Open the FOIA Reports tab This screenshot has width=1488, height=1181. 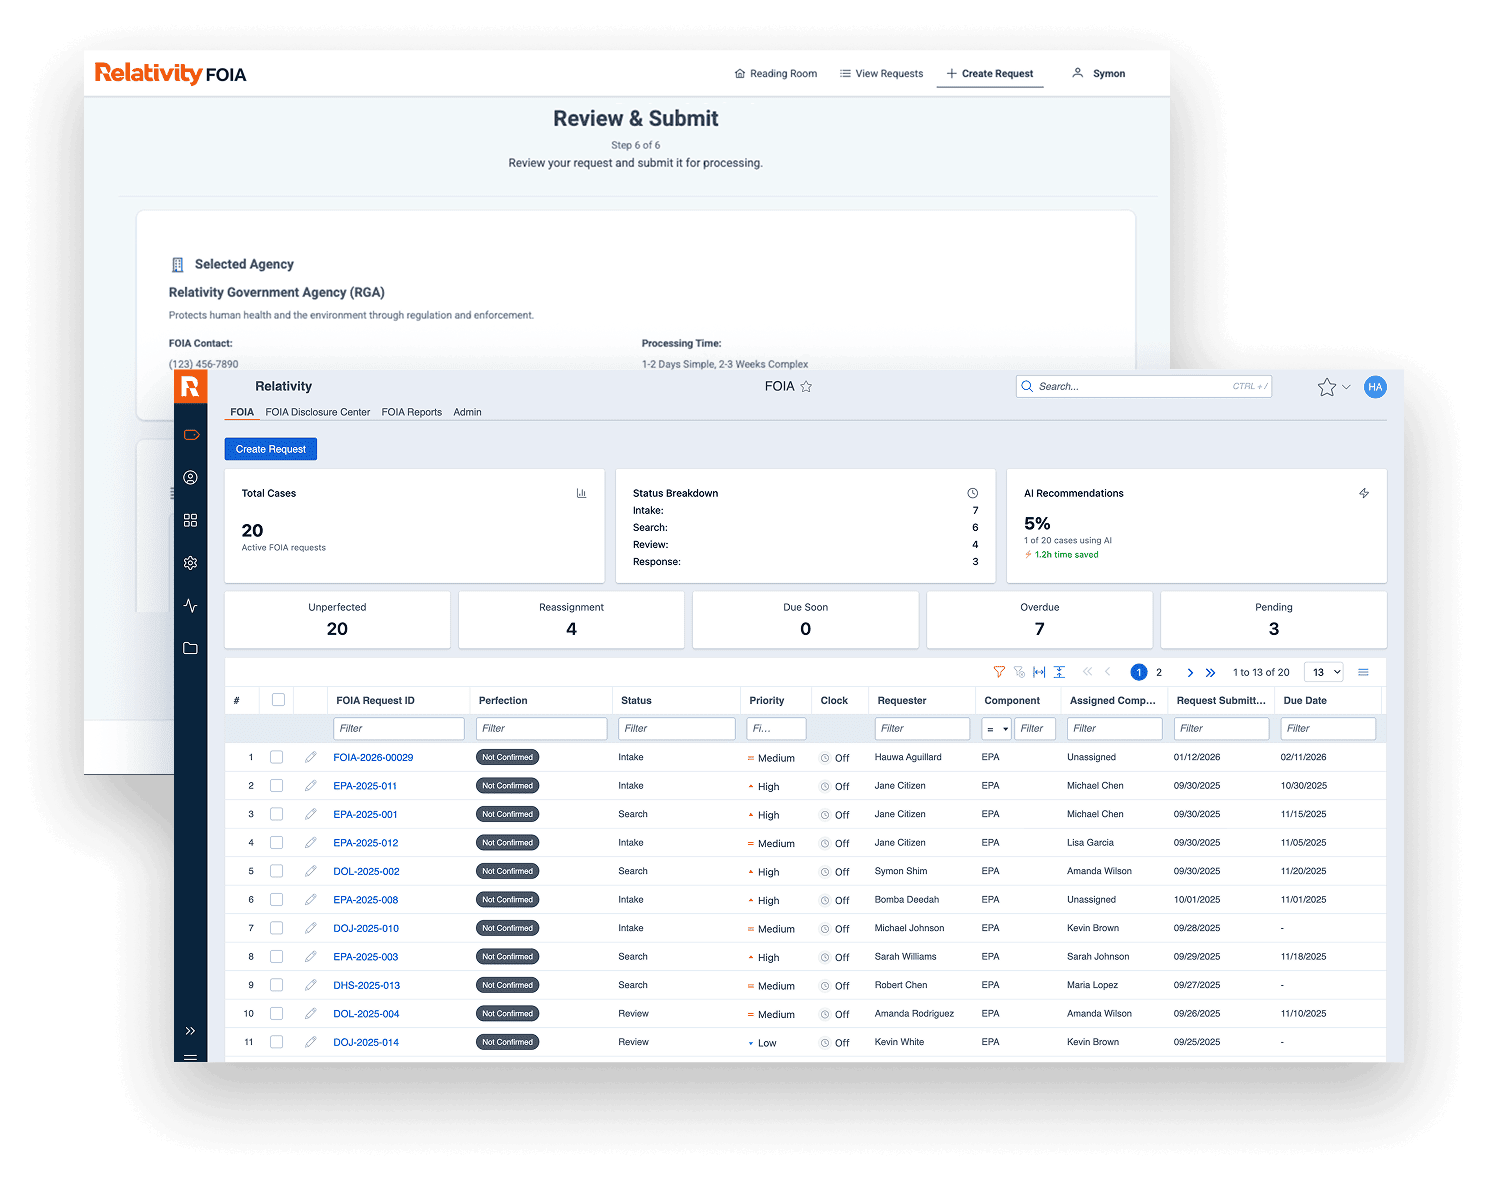tap(412, 412)
